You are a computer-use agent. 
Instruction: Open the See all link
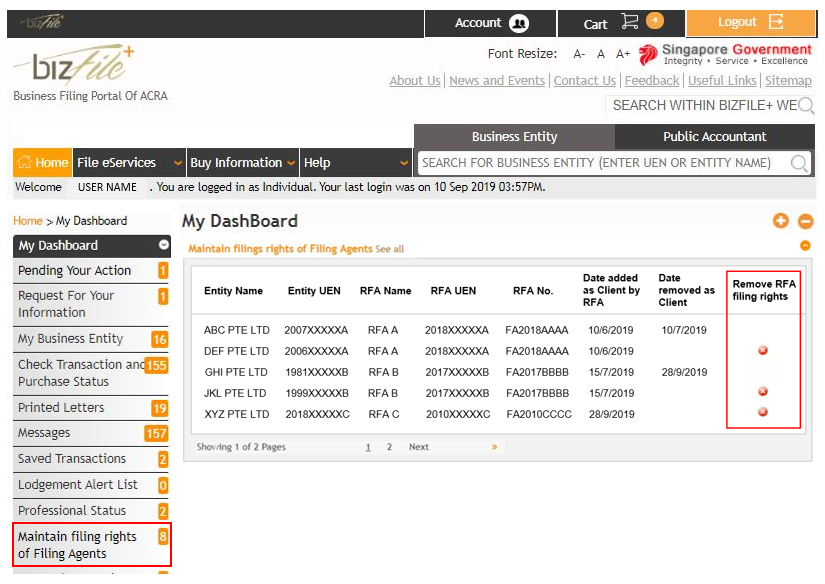point(390,249)
